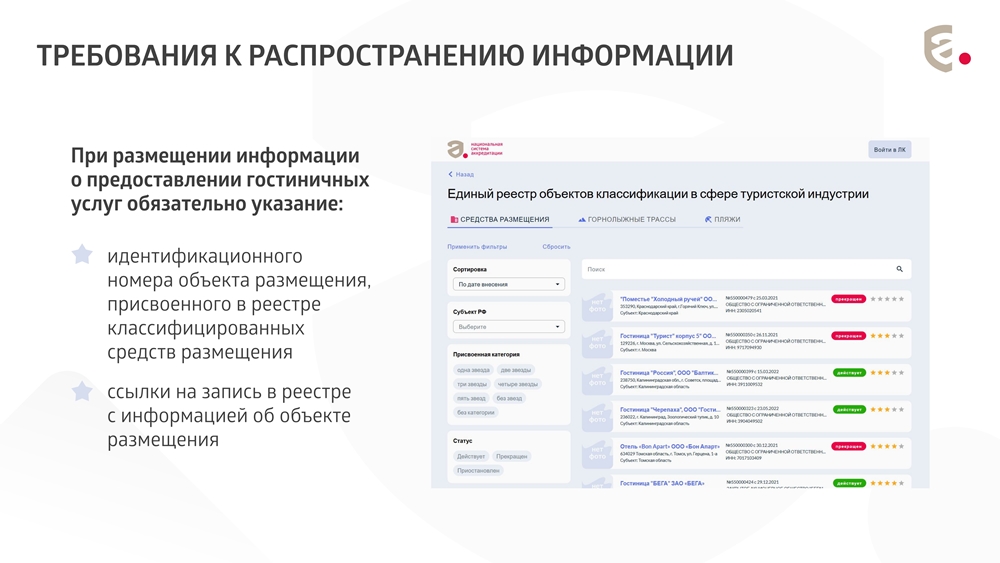The width and height of the screenshot is (1000, 563).
Task: Open the Гостиница БЕГА entry
Action: 662,483
